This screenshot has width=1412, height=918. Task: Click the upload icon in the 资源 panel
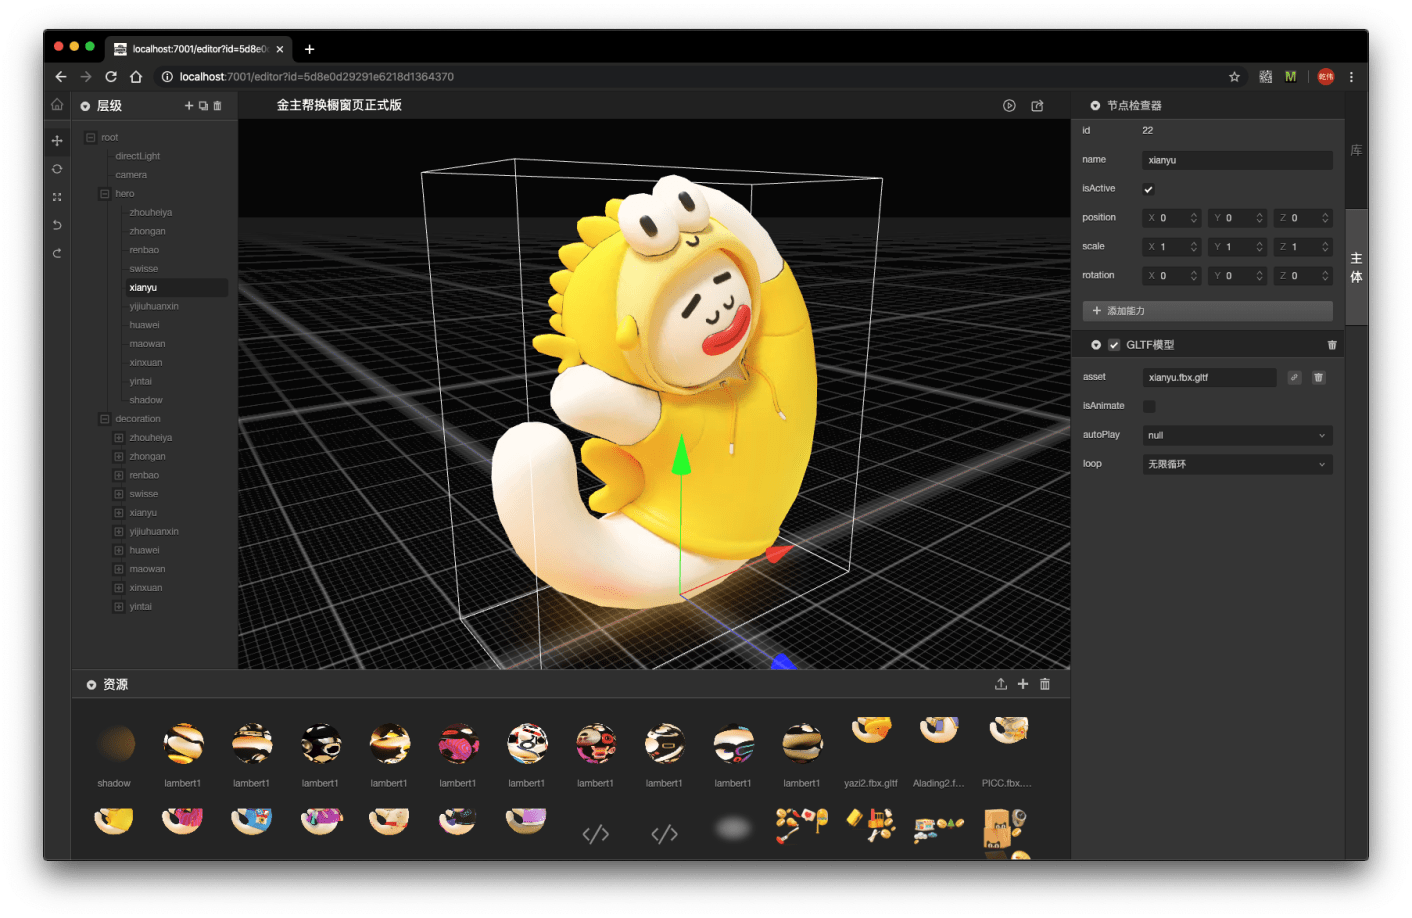(1001, 684)
